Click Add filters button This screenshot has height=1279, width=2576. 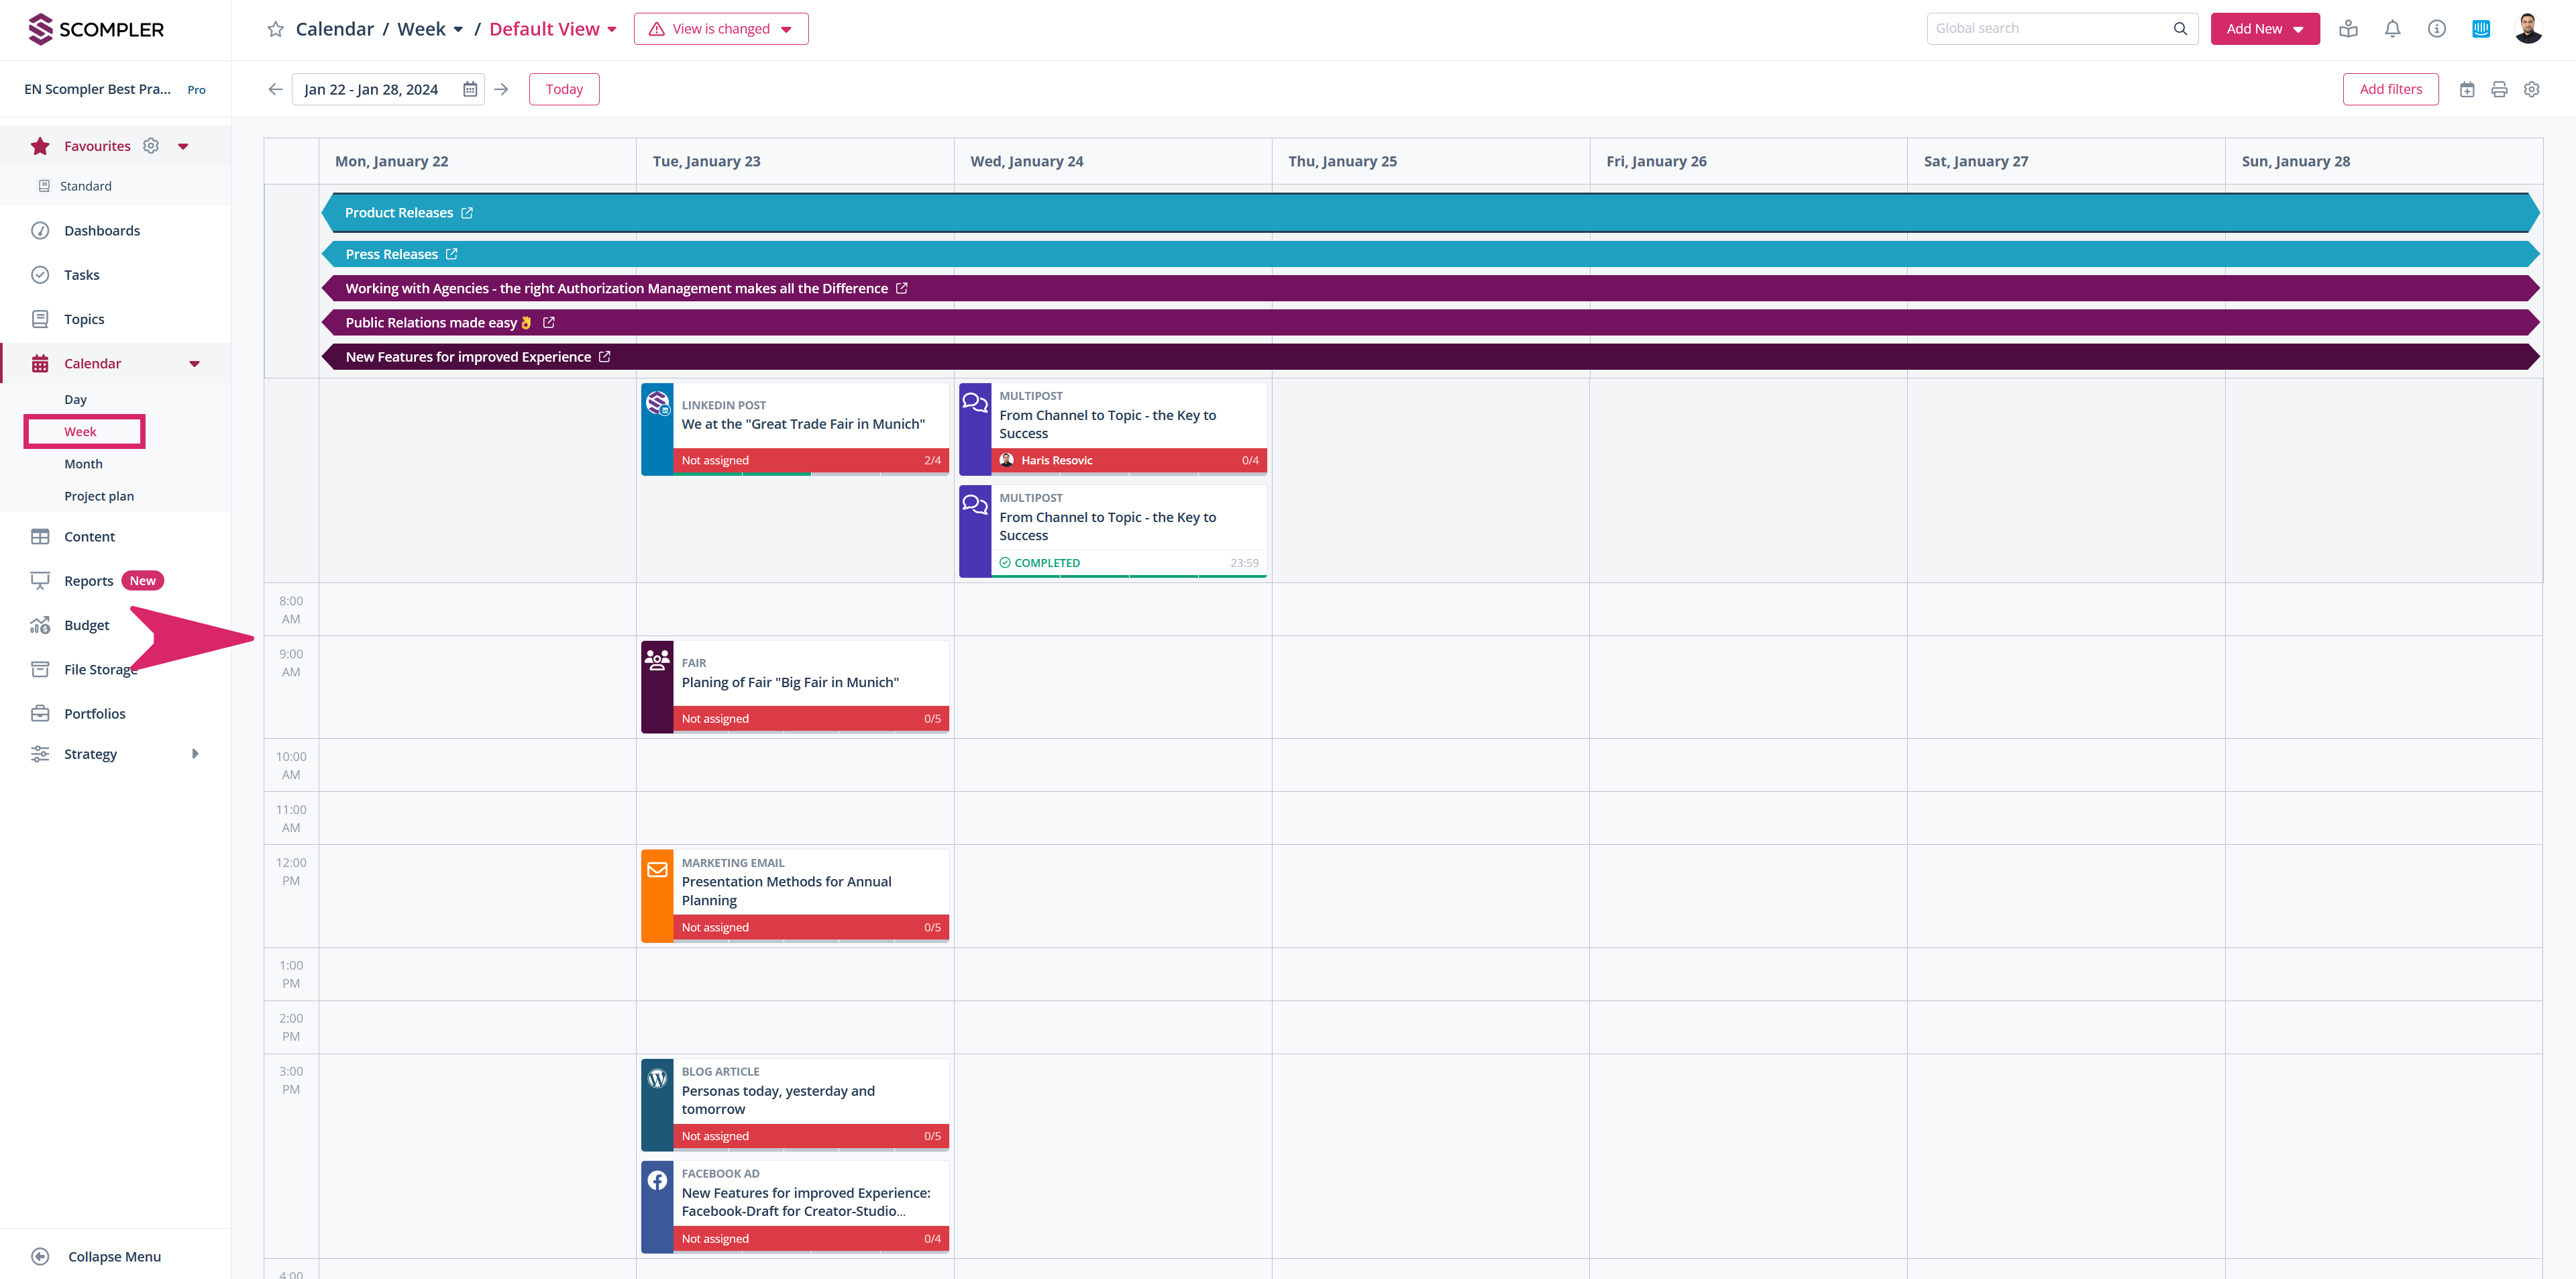tap(2390, 89)
